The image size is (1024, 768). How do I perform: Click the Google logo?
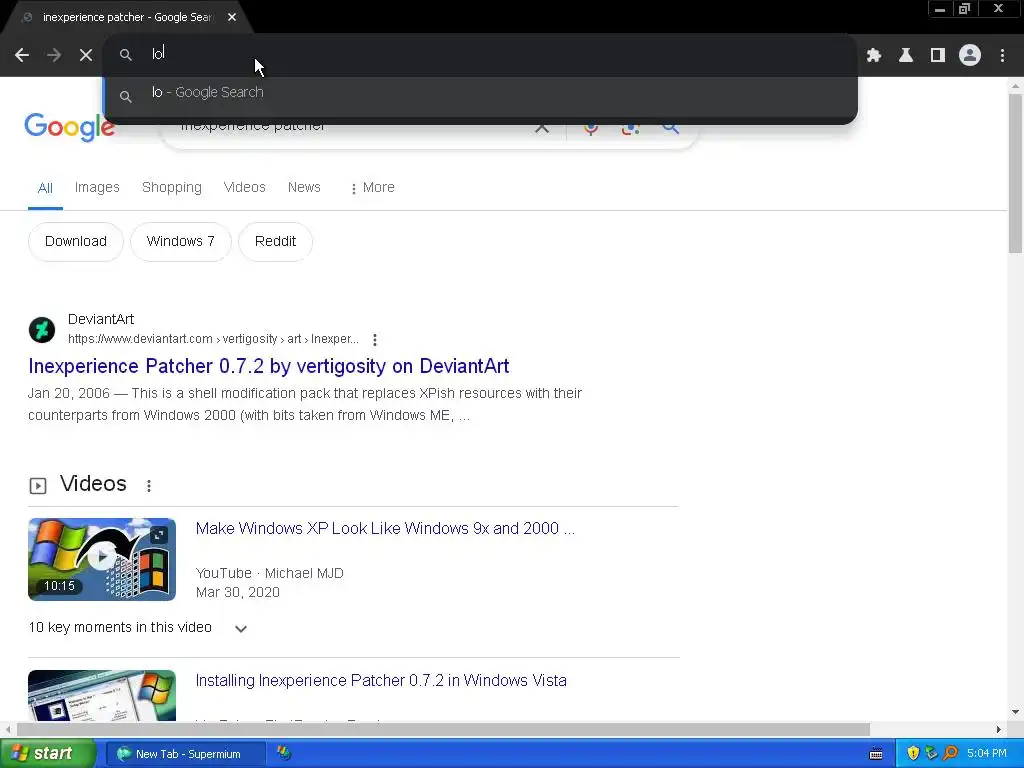pyautogui.click(x=70, y=127)
